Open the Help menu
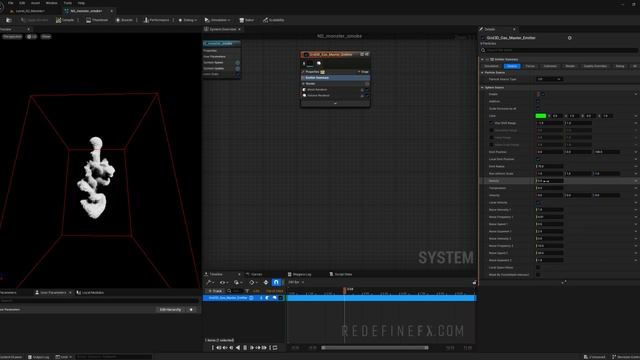640x360 pixels. point(81,3)
